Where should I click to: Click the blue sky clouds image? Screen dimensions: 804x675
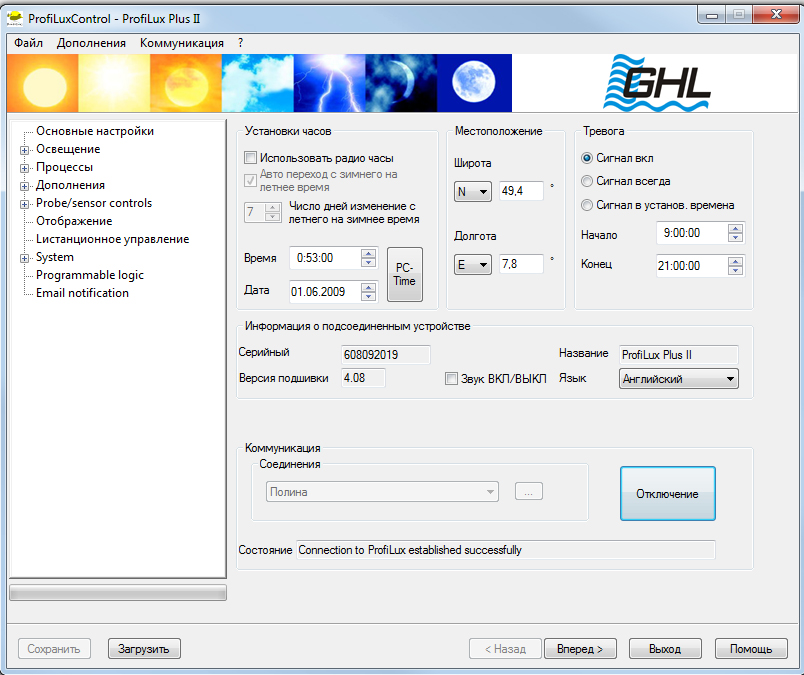tap(258, 83)
